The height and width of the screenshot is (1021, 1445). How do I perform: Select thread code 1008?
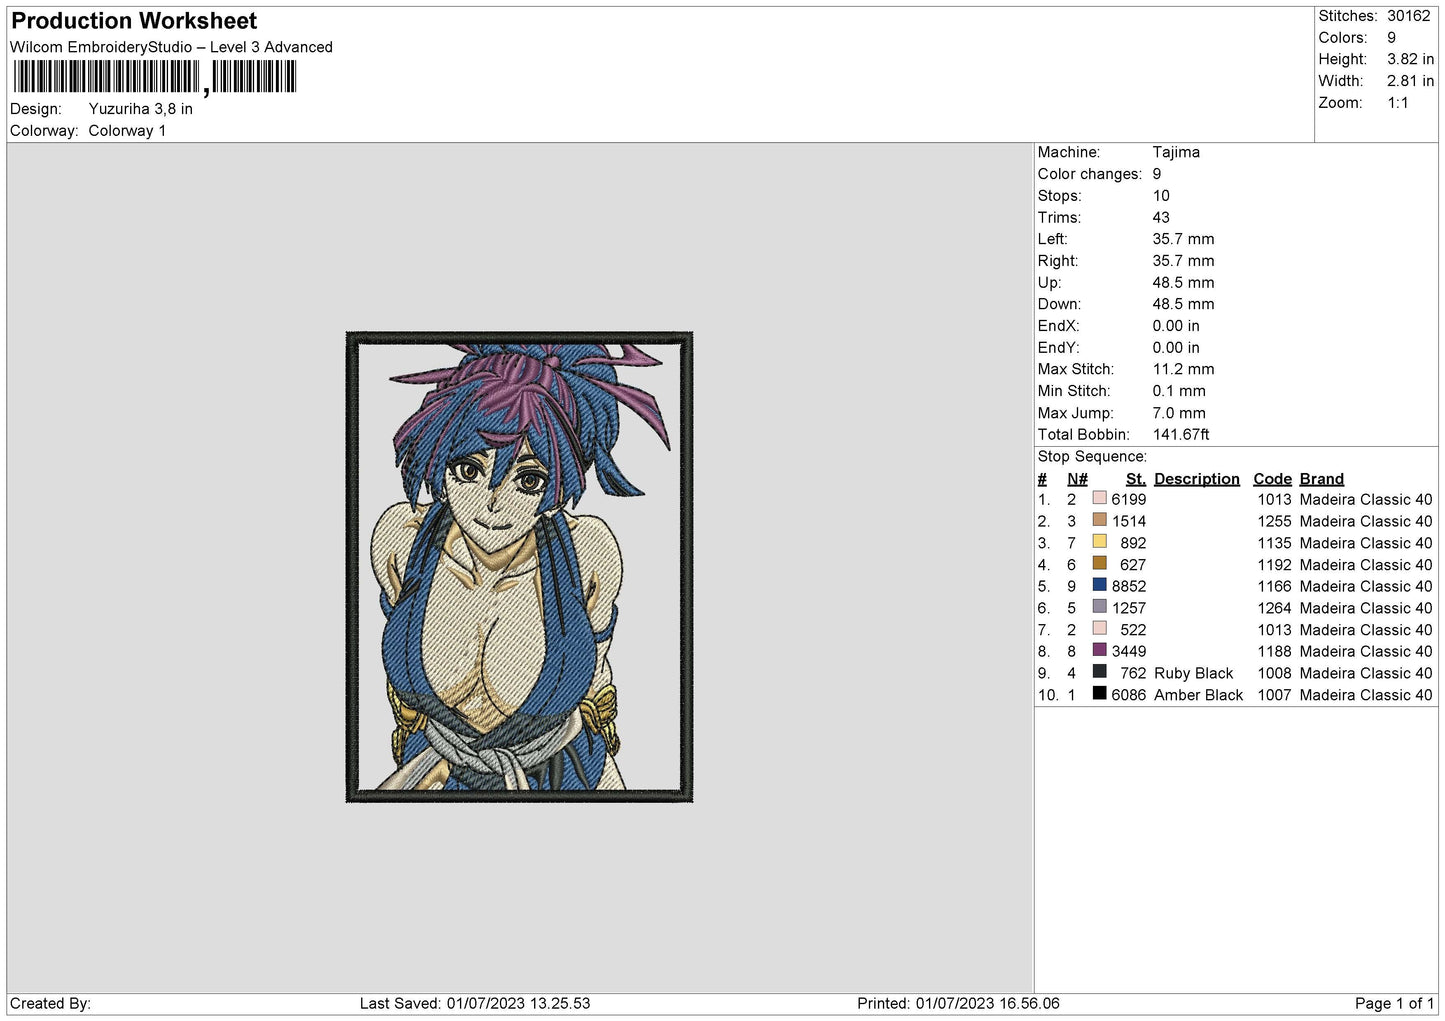click(x=1275, y=674)
